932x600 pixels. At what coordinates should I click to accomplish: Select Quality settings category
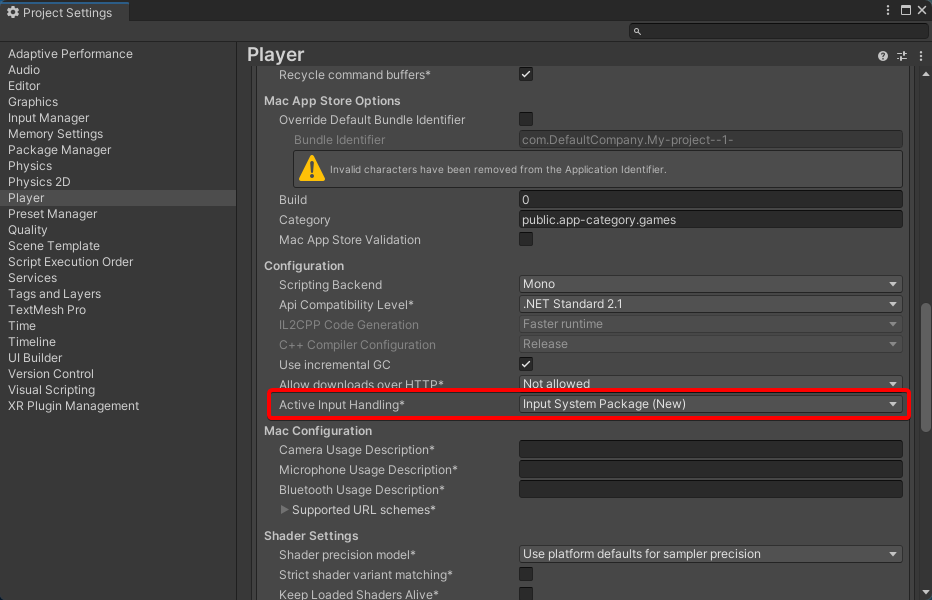point(27,230)
